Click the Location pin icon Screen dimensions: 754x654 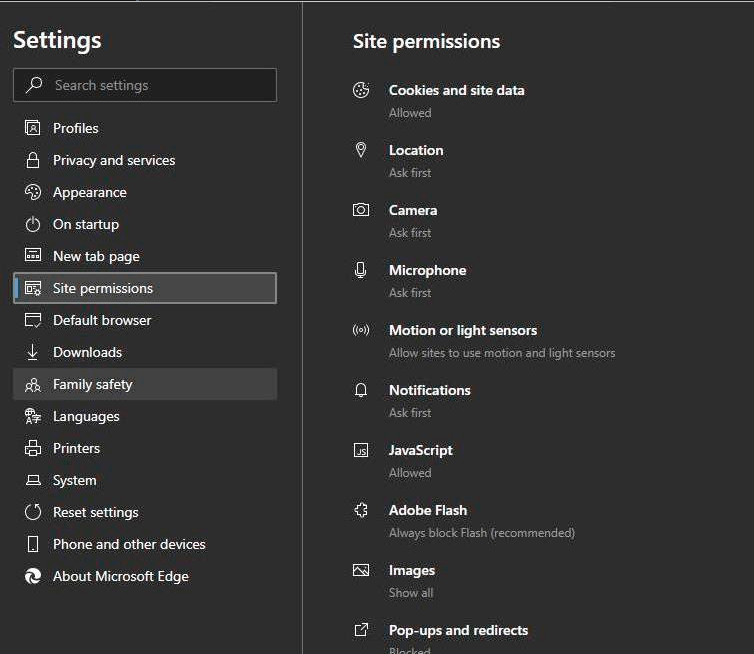pyautogui.click(x=361, y=150)
